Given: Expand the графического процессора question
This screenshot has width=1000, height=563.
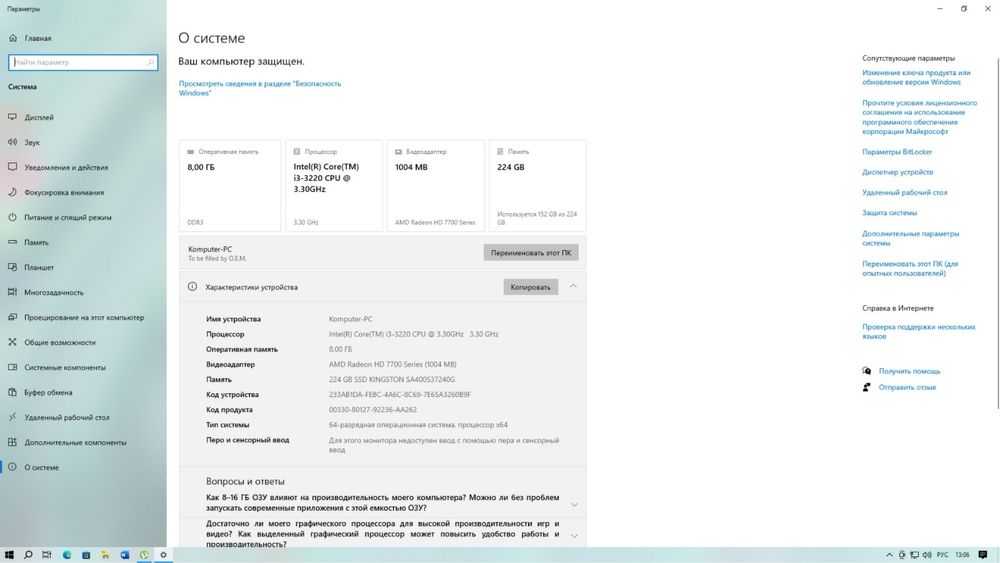Looking at the screenshot, I should pos(574,536).
